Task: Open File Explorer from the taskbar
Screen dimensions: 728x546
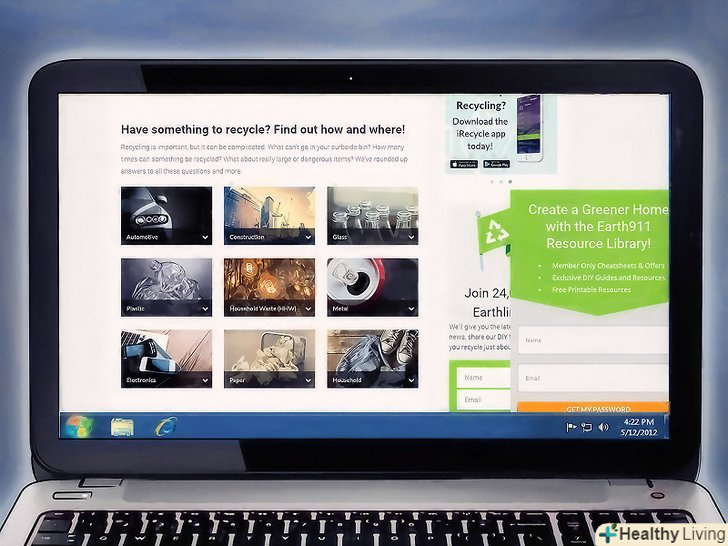Action: tap(122, 426)
